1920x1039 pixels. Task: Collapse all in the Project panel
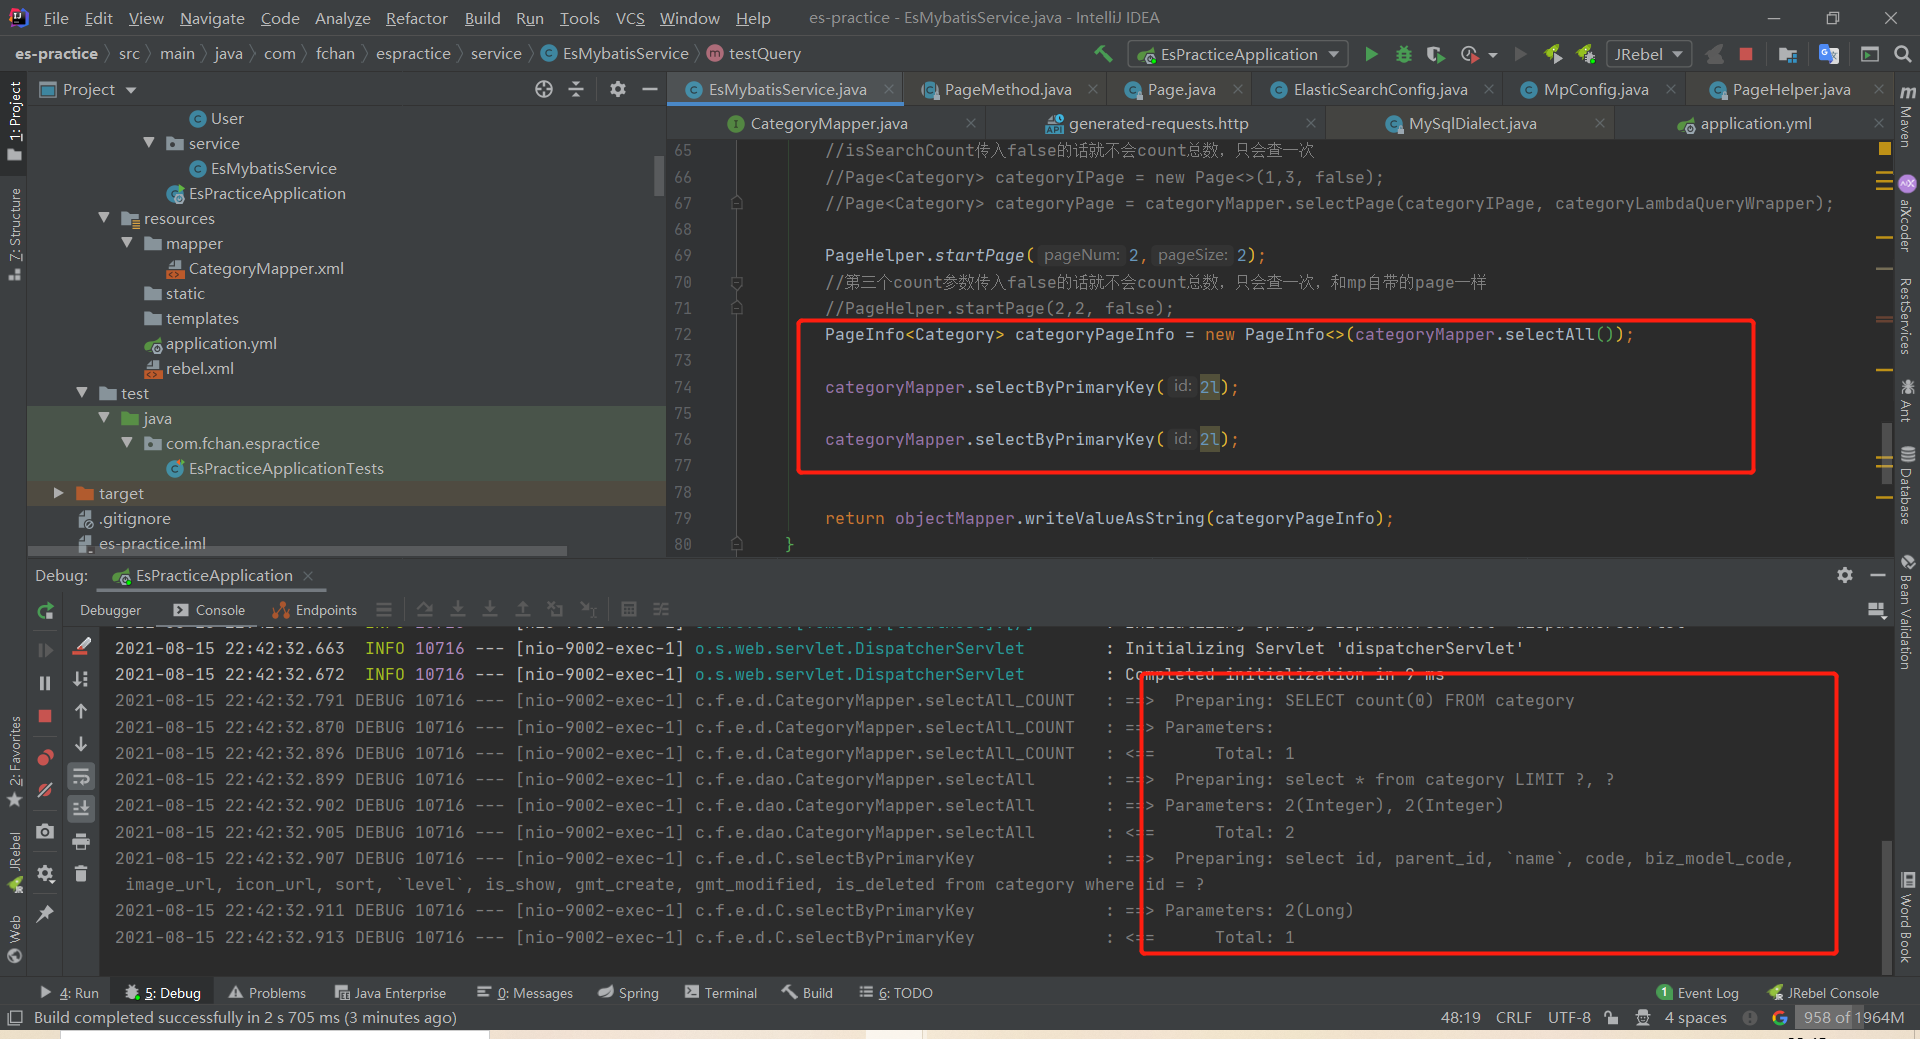[x=576, y=89]
